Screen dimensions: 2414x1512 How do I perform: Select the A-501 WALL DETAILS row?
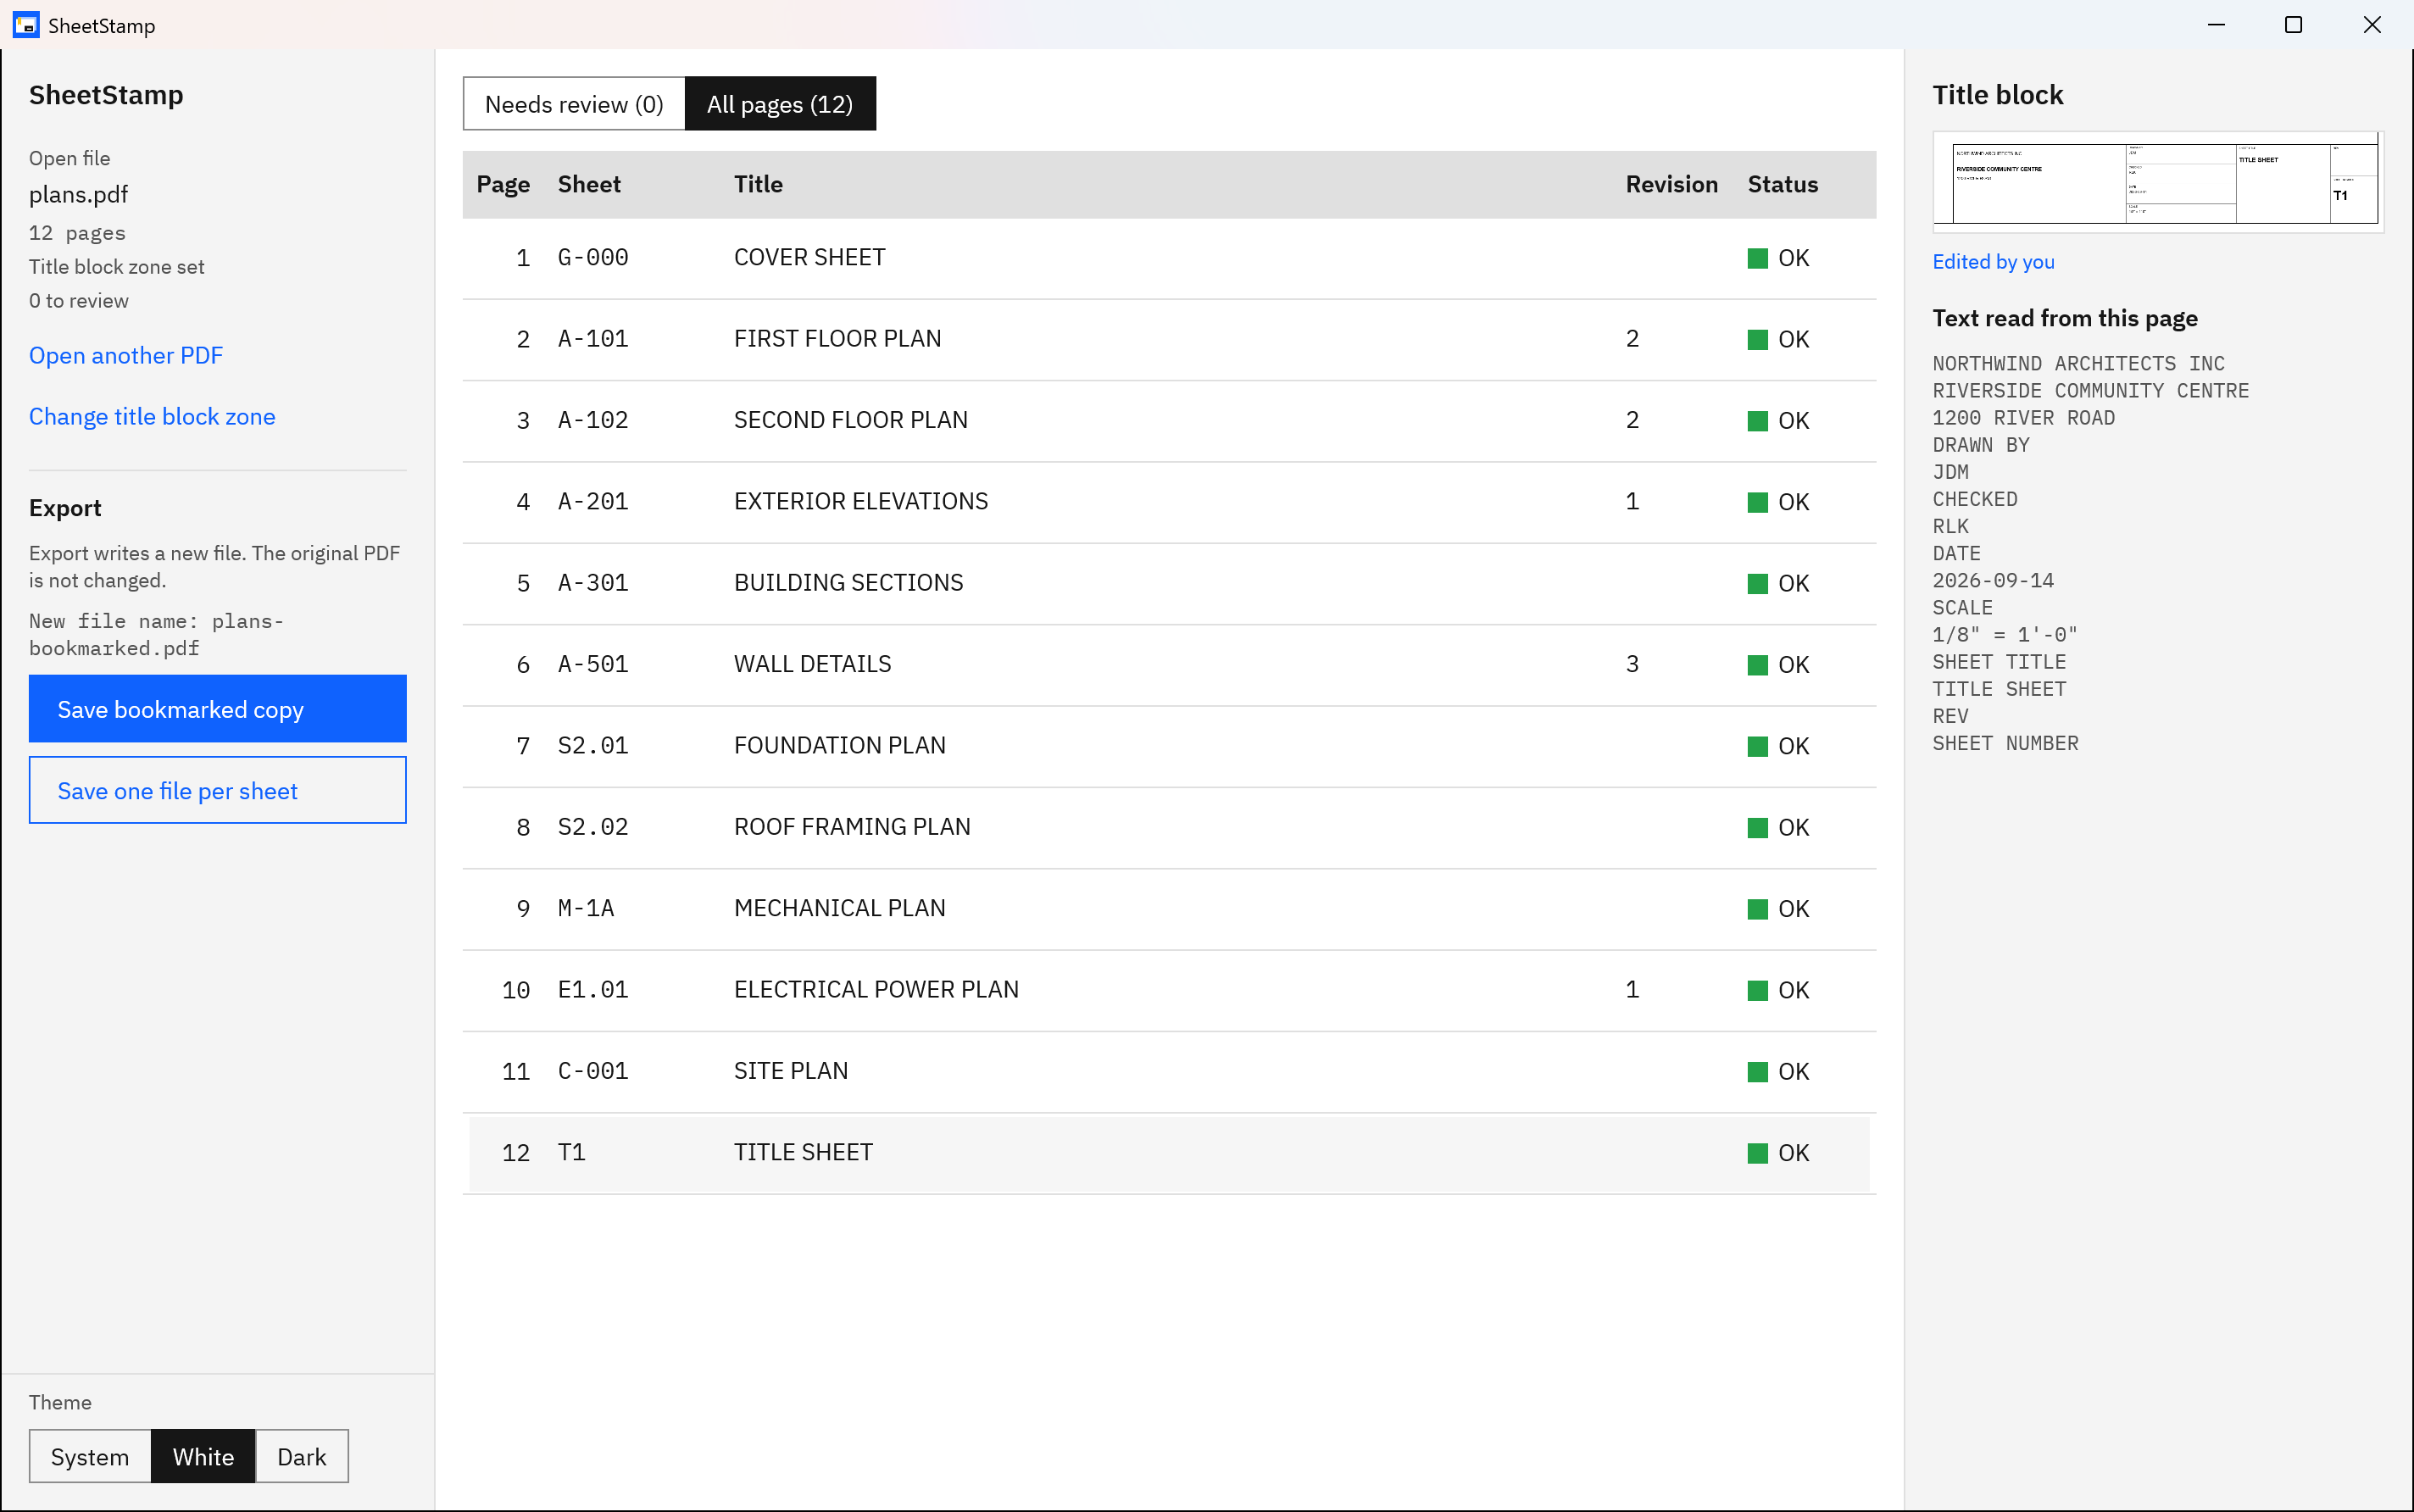pos(1169,665)
